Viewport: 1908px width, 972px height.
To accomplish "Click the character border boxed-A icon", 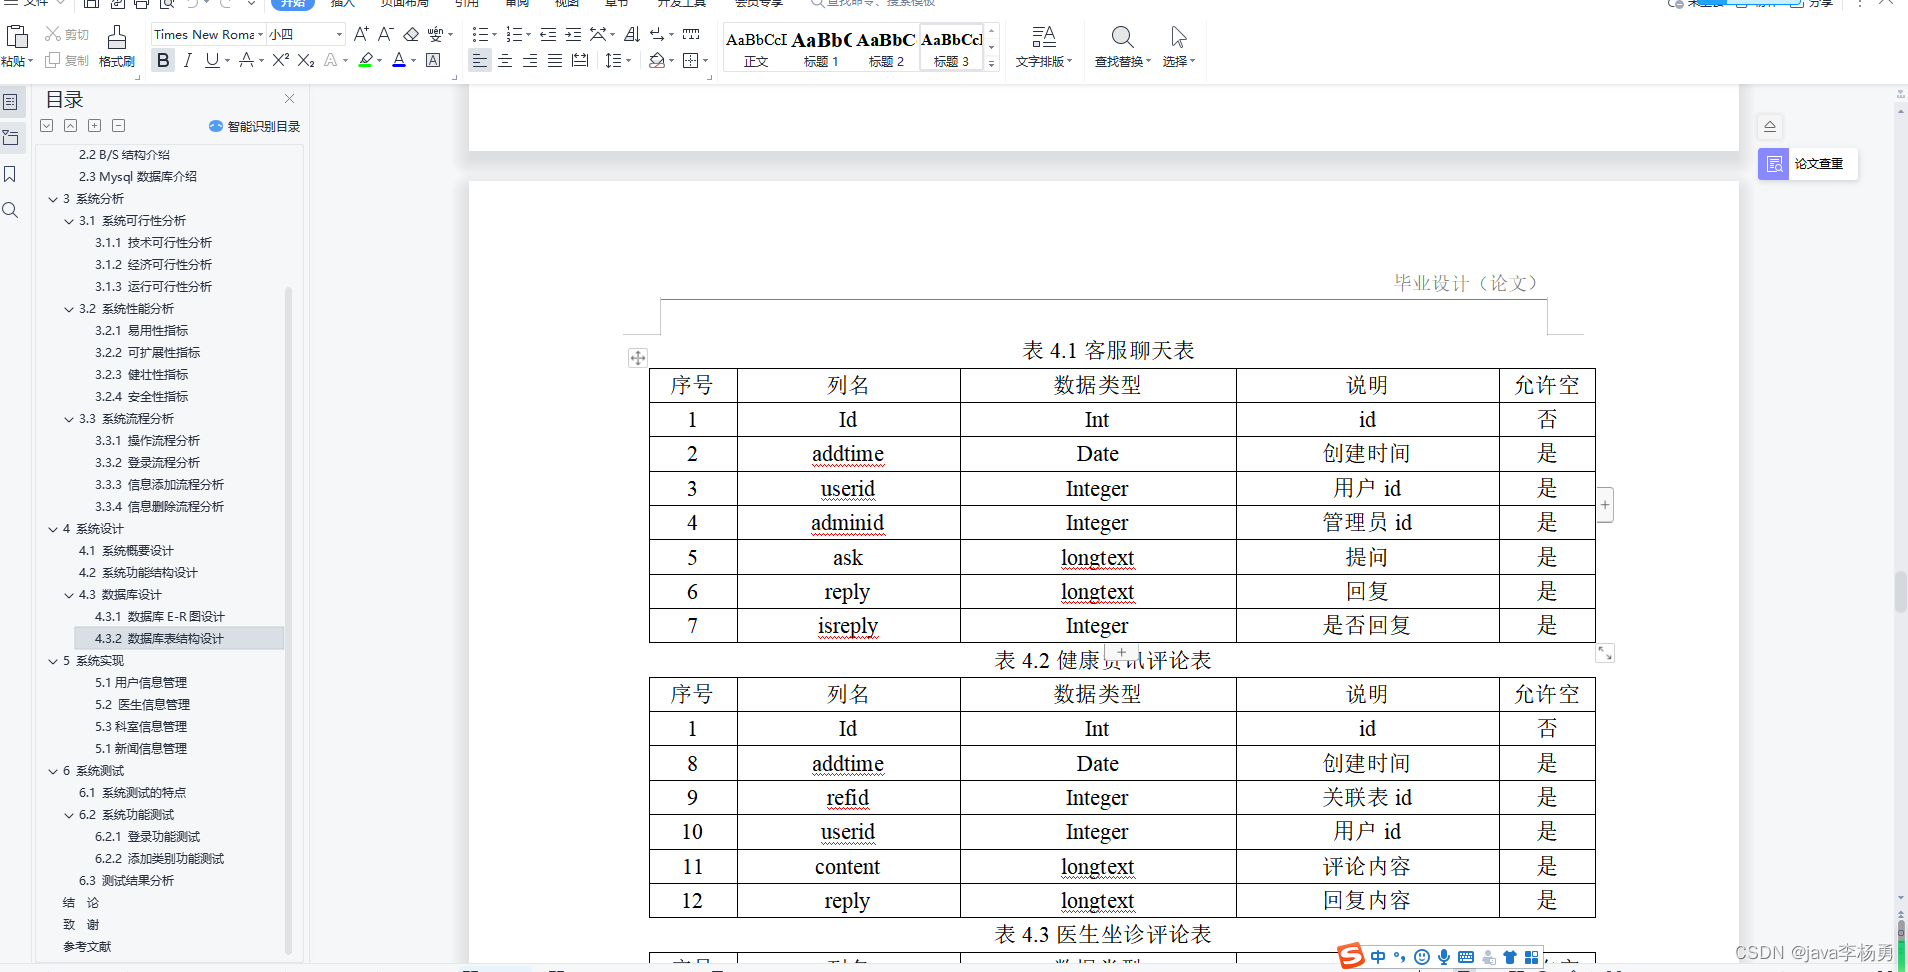I will 433,61.
